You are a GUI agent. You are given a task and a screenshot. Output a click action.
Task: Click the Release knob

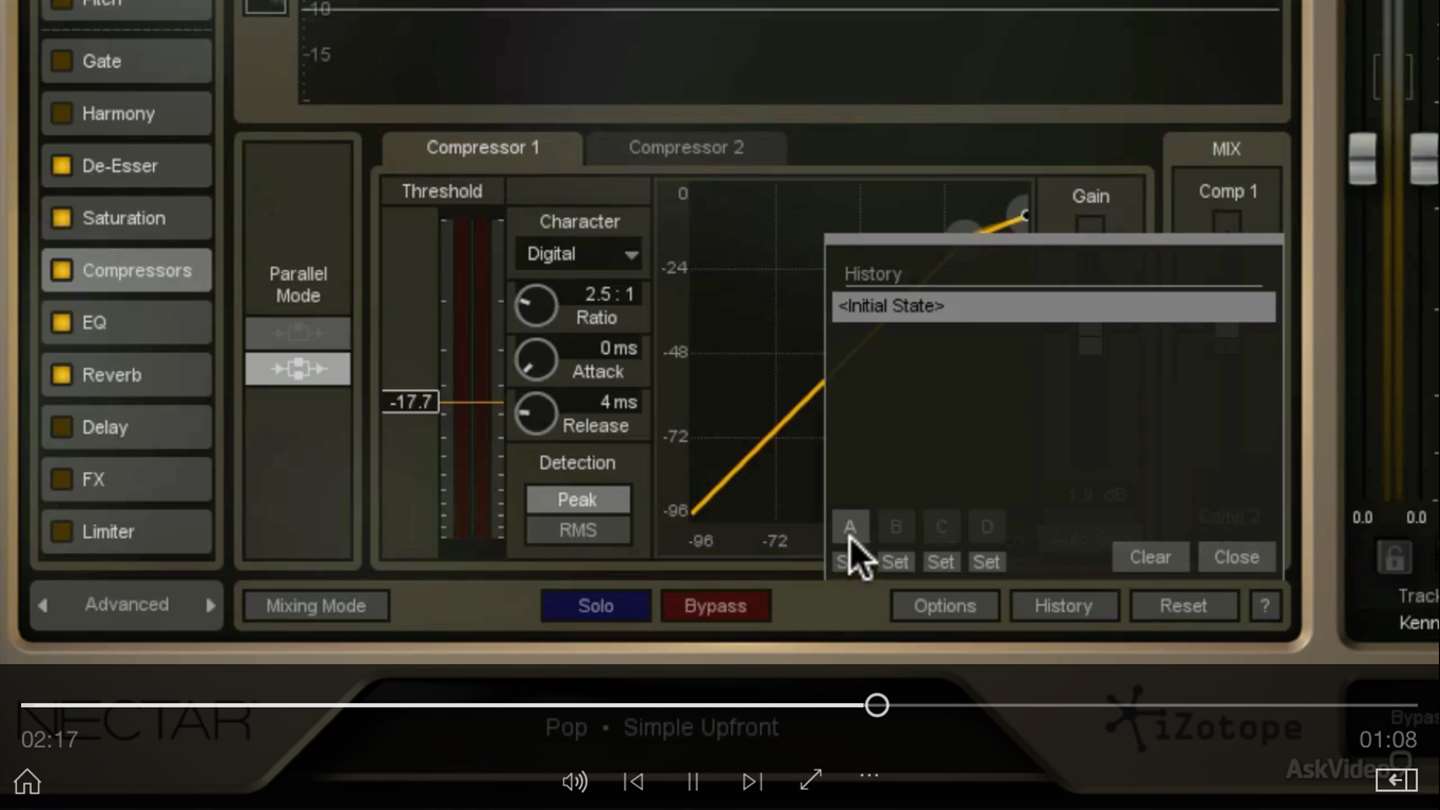(x=536, y=413)
